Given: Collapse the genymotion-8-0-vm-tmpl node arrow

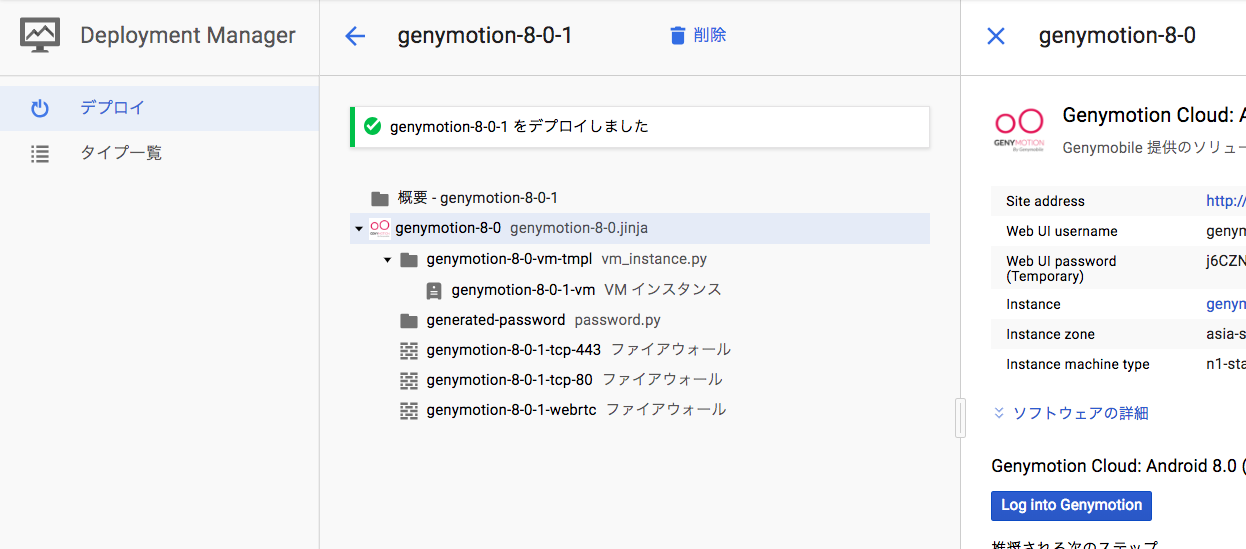Looking at the screenshot, I should [x=387, y=260].
